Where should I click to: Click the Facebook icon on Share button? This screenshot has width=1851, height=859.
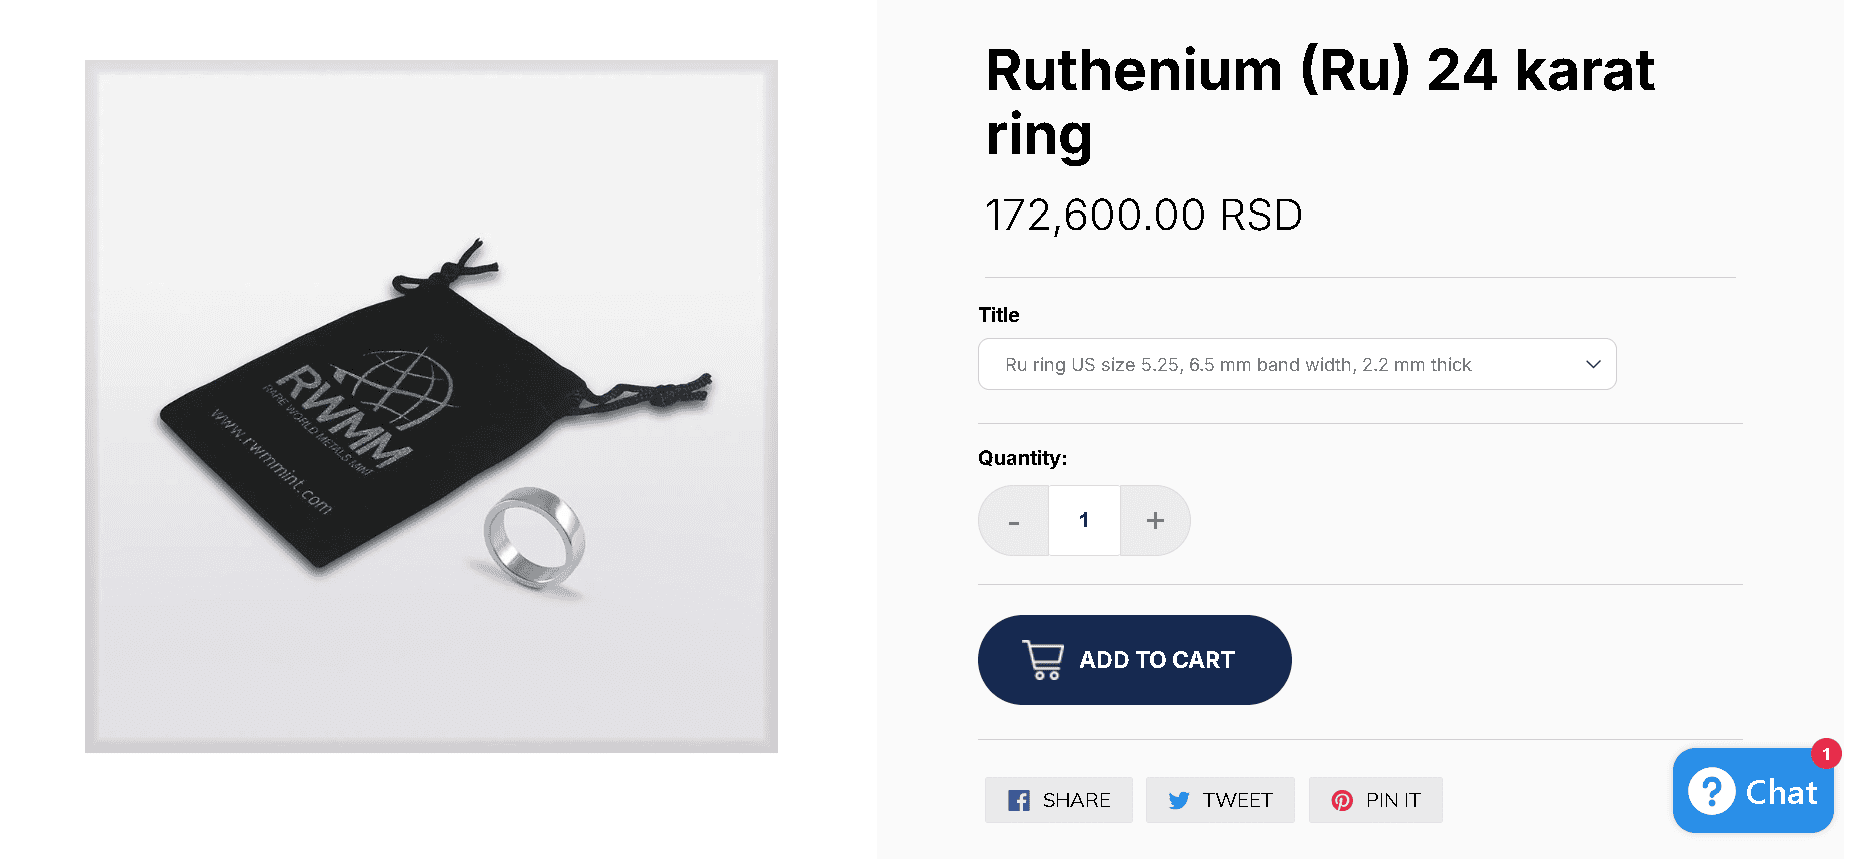(1018, 800)
